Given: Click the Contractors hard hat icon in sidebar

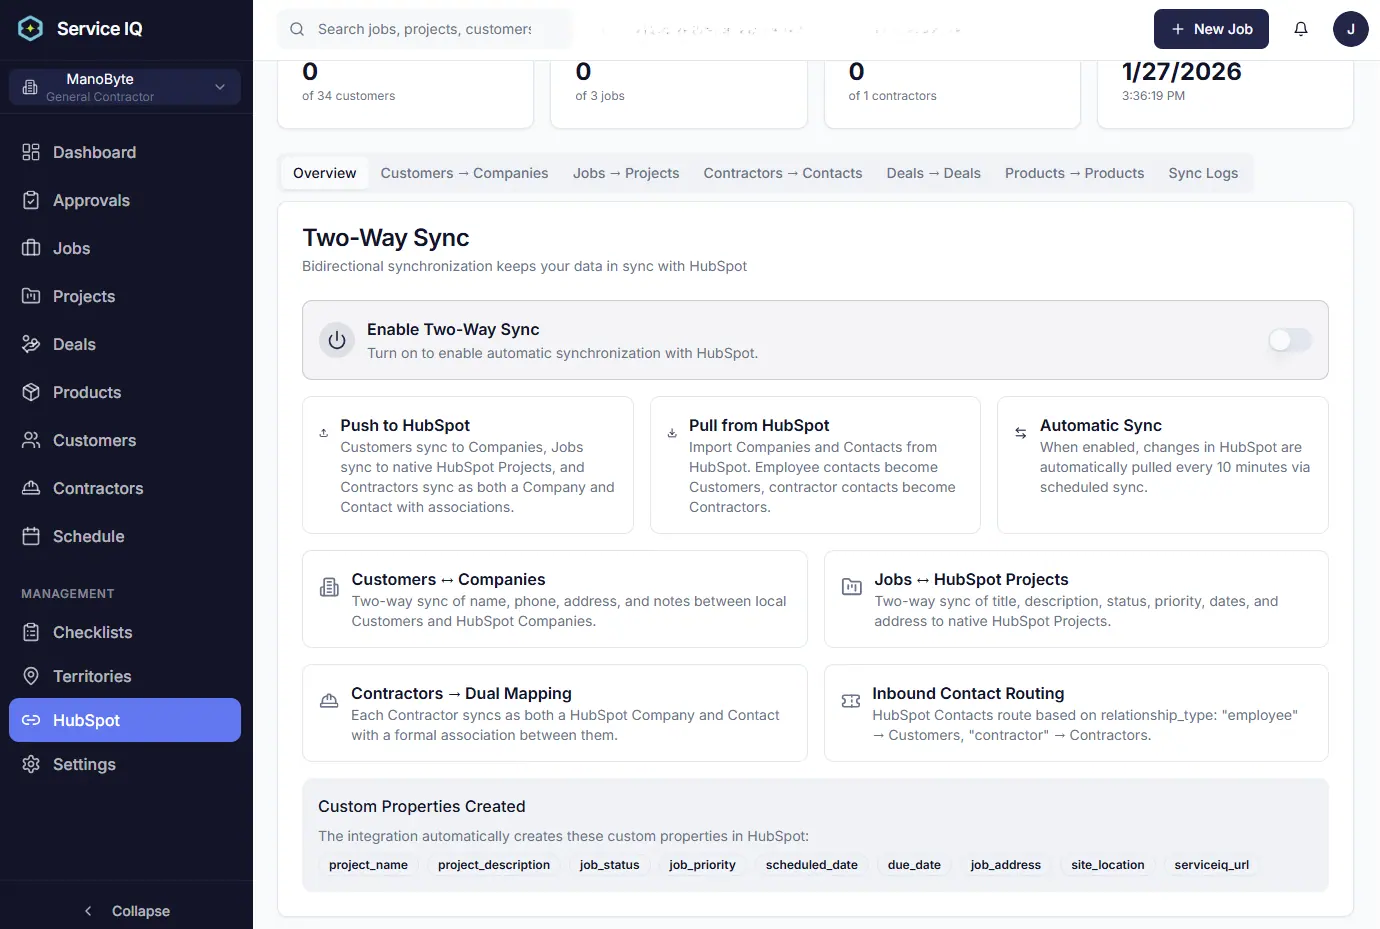Looking at the screenshot, I should pyautogui.click(x=31, y=488).
